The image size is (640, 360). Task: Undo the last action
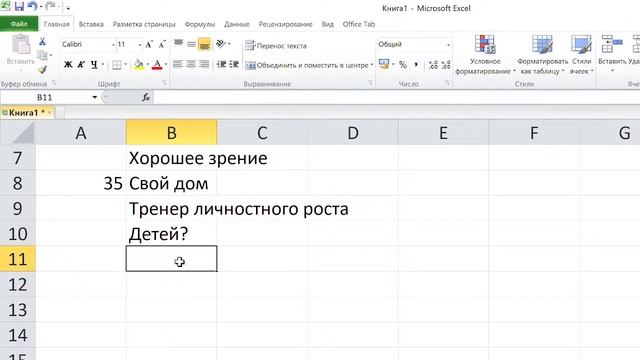click(32, 7)
